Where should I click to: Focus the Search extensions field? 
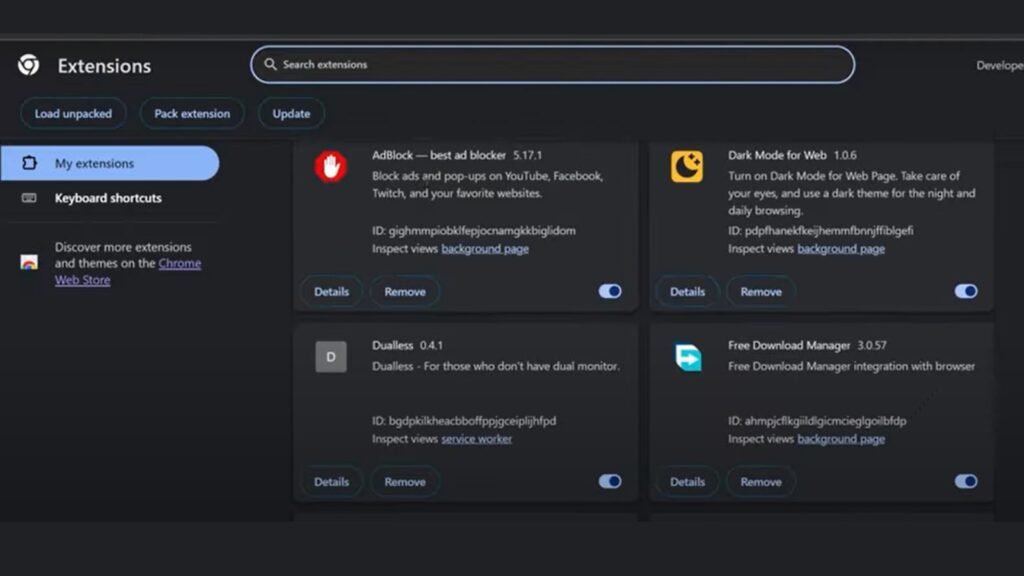[560, 64]
